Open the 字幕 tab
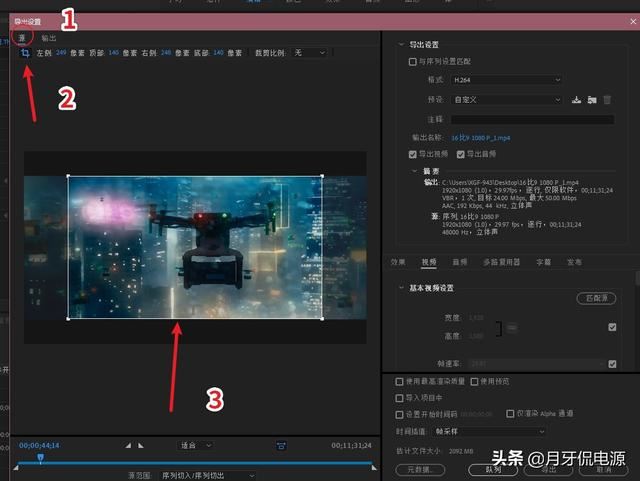The image size is (640, 481). pos(544,262)
